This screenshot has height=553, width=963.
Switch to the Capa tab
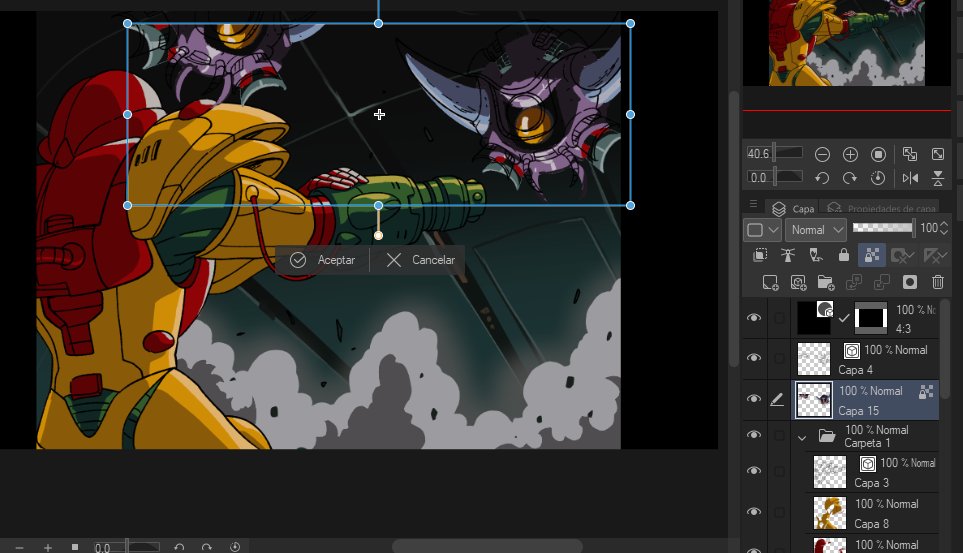793,208
